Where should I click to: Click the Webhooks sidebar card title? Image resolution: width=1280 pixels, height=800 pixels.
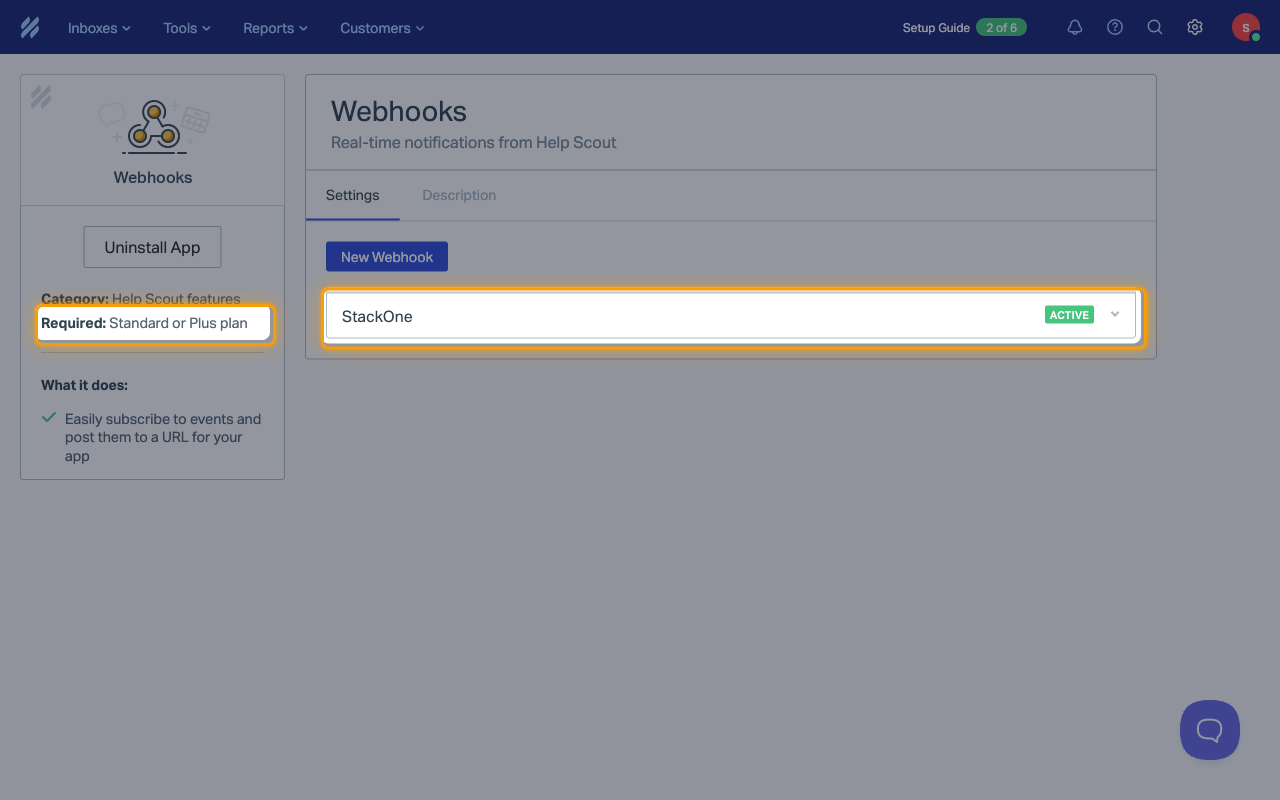153,177
